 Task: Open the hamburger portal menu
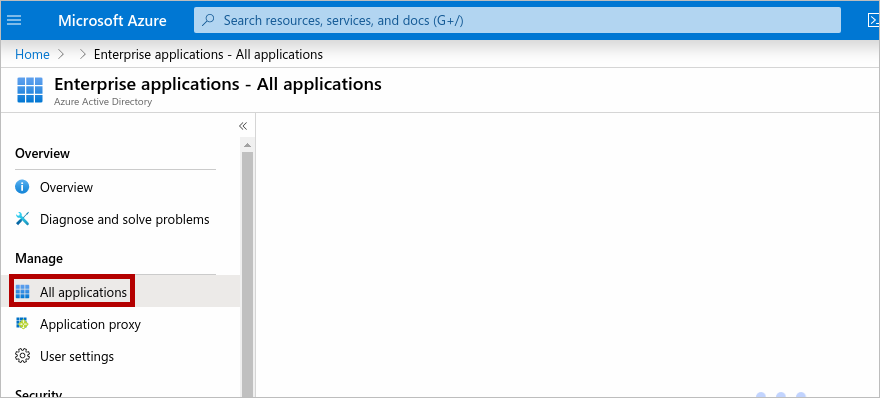pyautogui.click(x=13, y=20)
